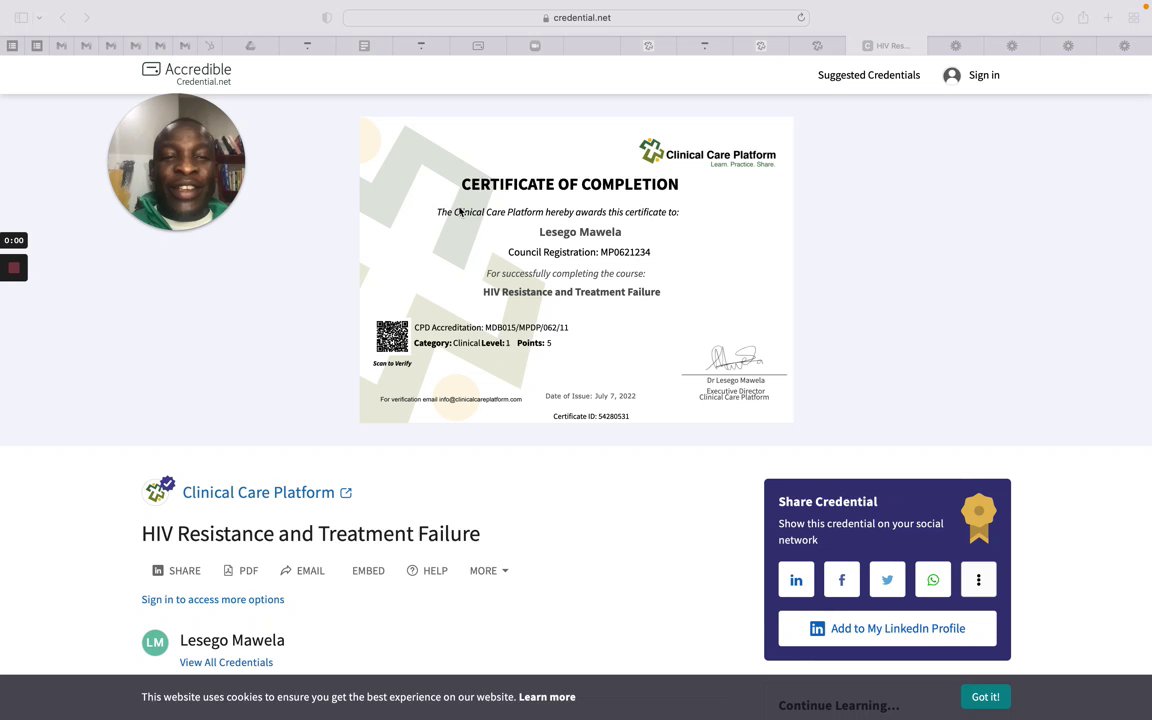
Task: Open the Safari sidebar dropdown chevron
Action: [39, 18]
